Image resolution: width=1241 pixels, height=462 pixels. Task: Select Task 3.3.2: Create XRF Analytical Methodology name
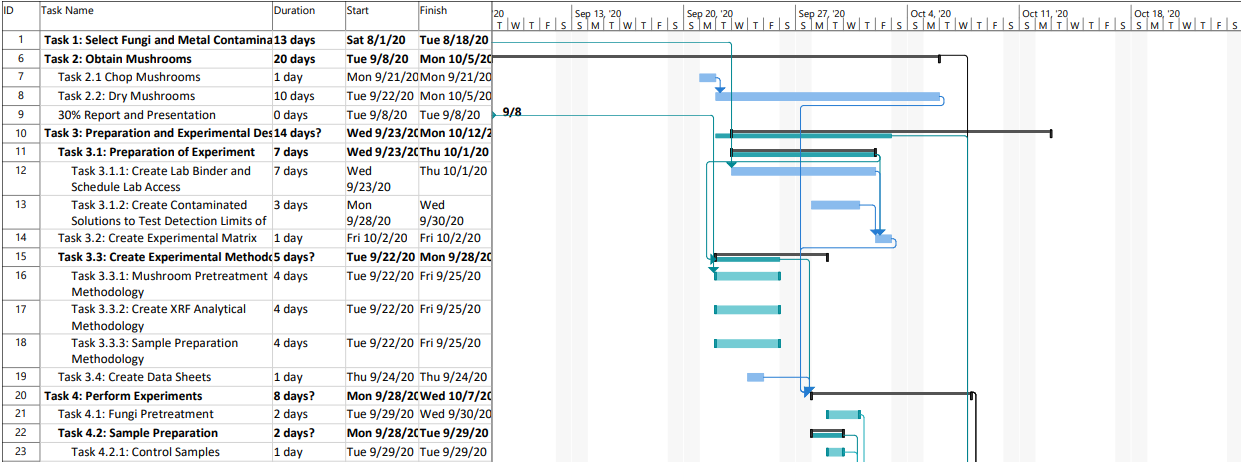point(155,318)
